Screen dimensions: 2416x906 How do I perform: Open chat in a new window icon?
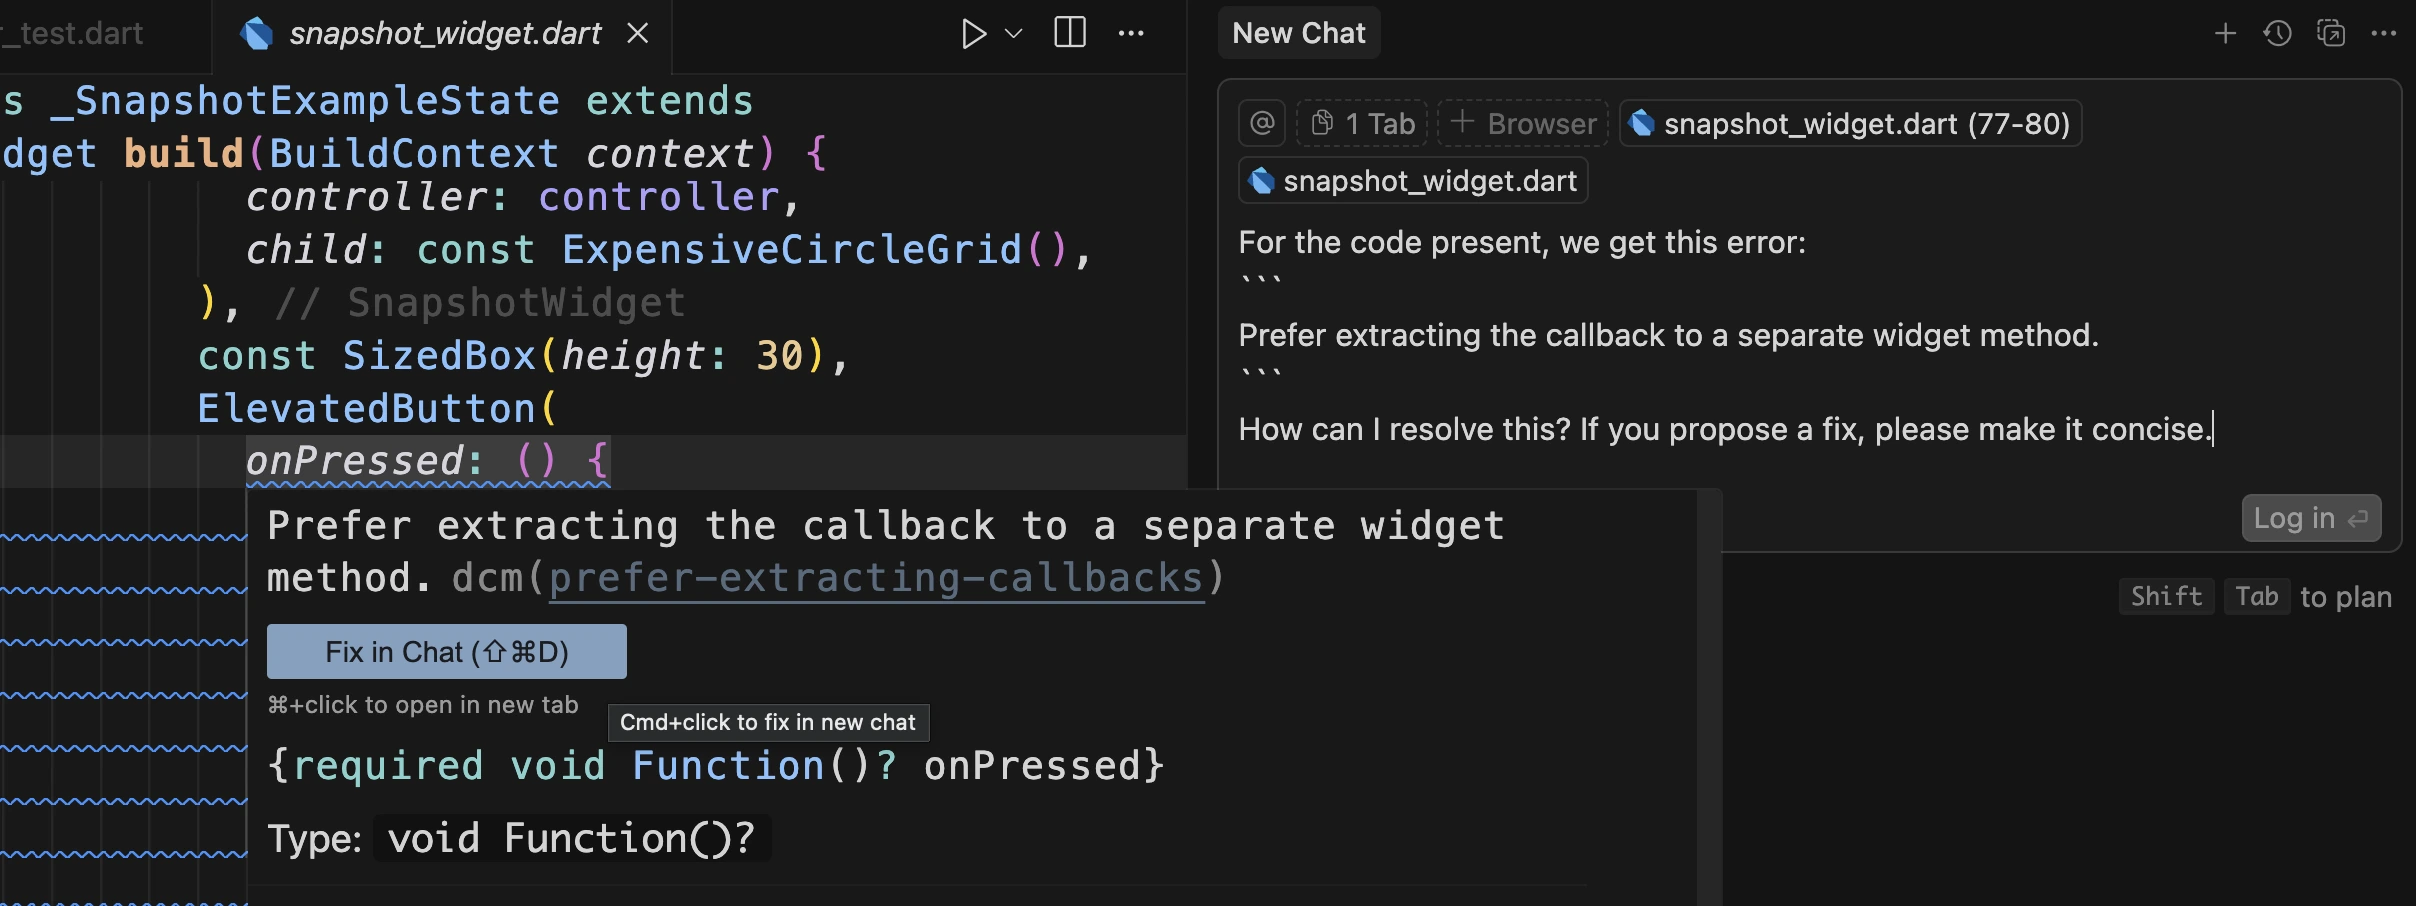pyautogui.click(x=2333, y=33)
